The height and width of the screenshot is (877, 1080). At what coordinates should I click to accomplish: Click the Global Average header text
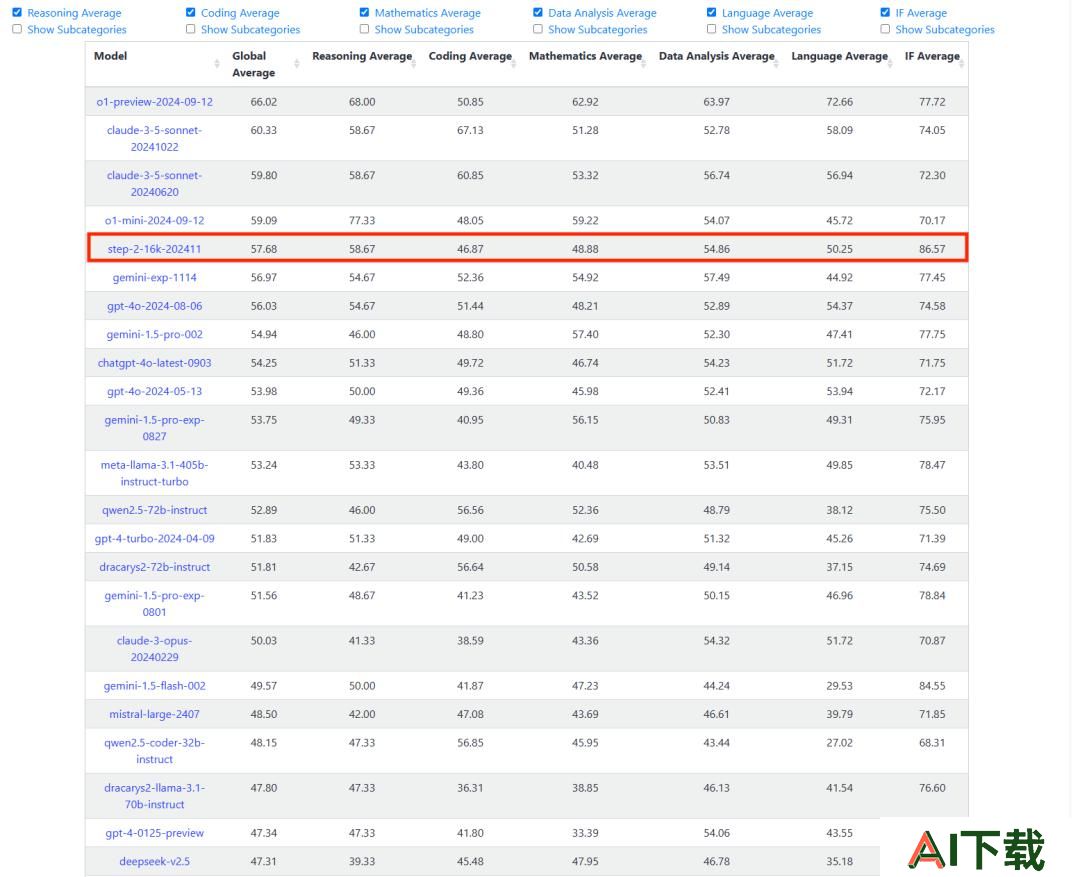click(253, 64)
